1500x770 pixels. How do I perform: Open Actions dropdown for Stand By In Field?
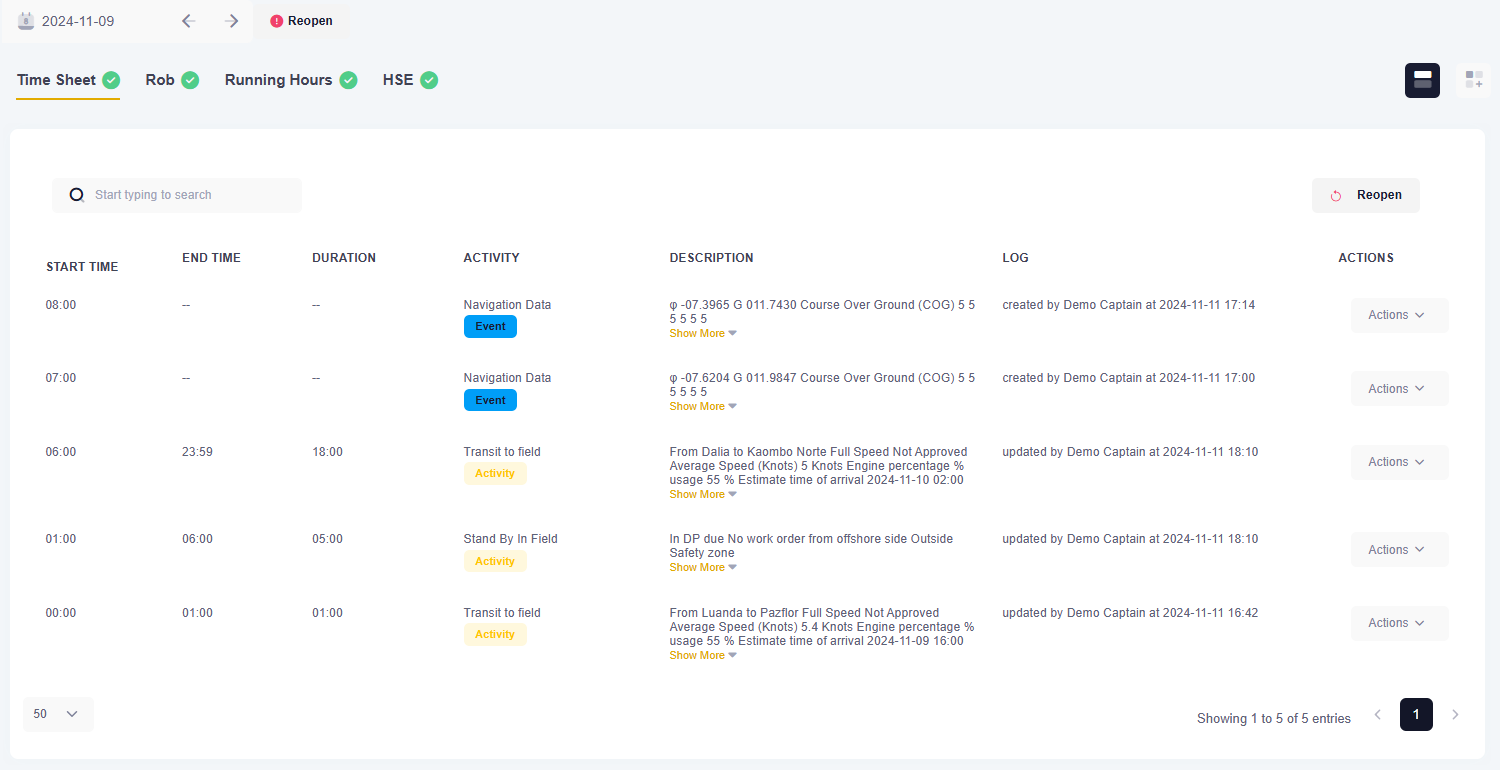click(x=1399, y=550)
